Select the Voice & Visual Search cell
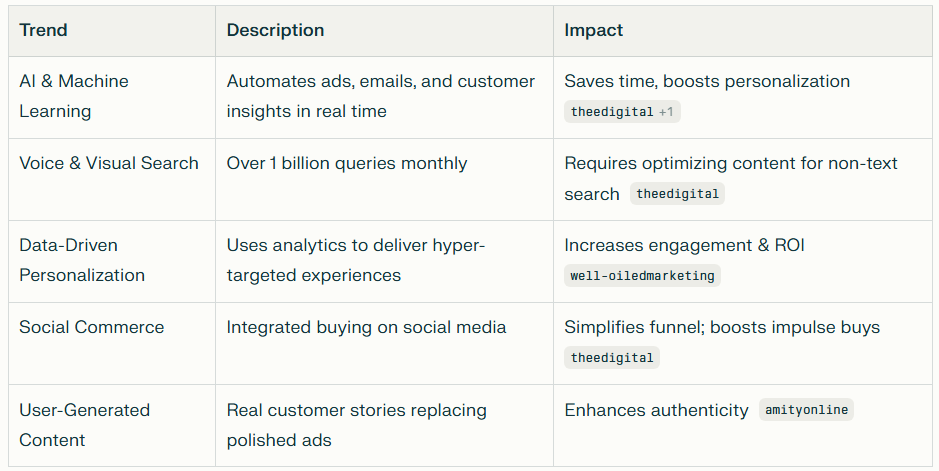 pos(109,163)
